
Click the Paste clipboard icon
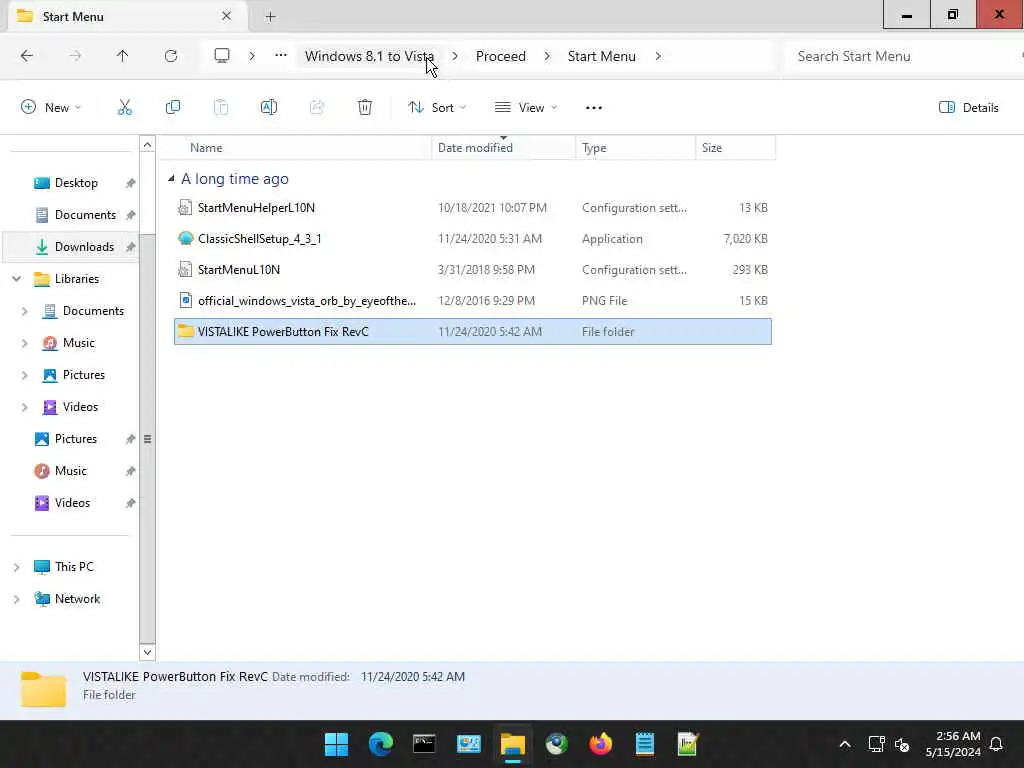221,108
